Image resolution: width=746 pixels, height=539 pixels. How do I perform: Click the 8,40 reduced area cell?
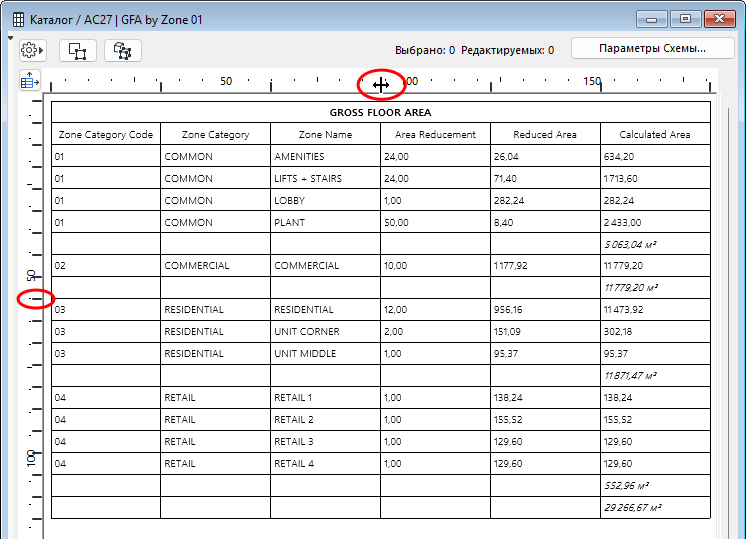pos(545,222)
